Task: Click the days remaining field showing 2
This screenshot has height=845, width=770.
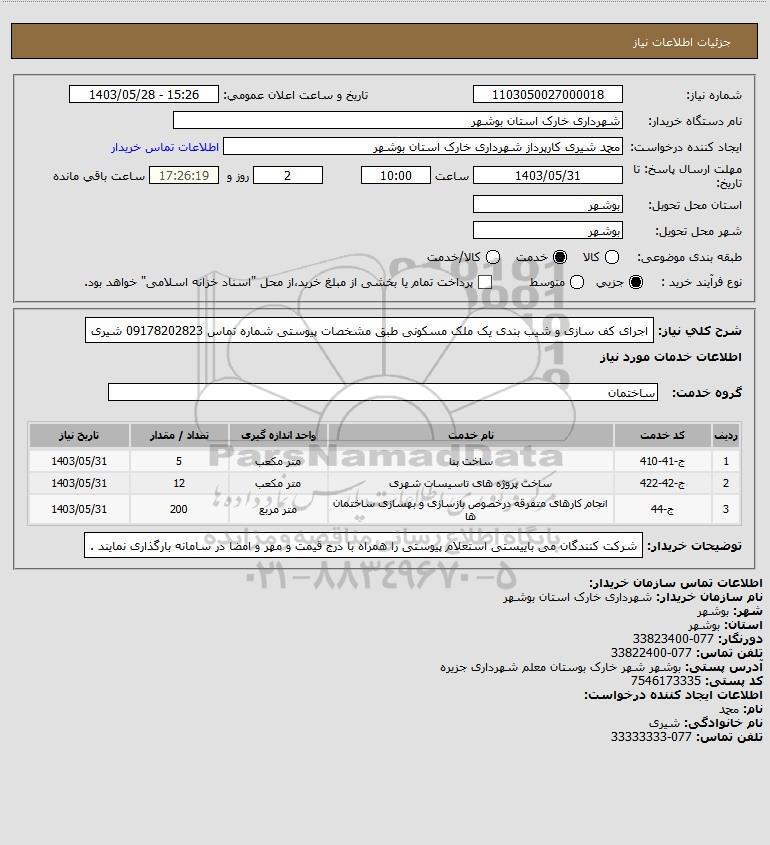Action: [x=288, y=175]
